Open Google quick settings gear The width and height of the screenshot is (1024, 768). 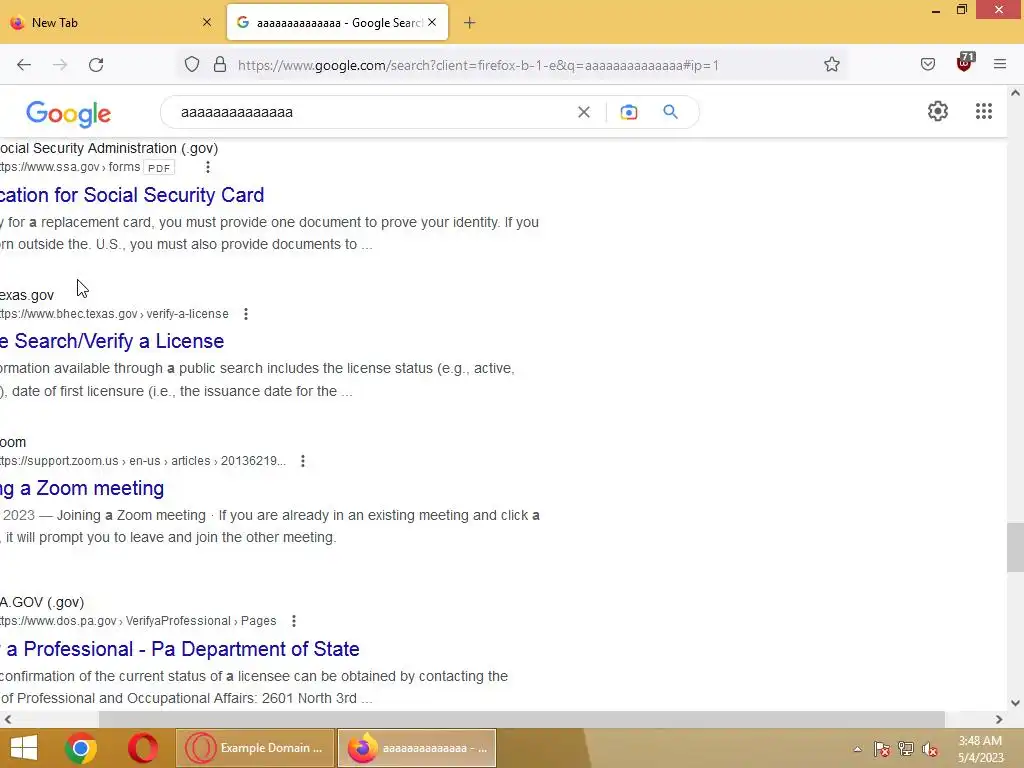point(938,111)
